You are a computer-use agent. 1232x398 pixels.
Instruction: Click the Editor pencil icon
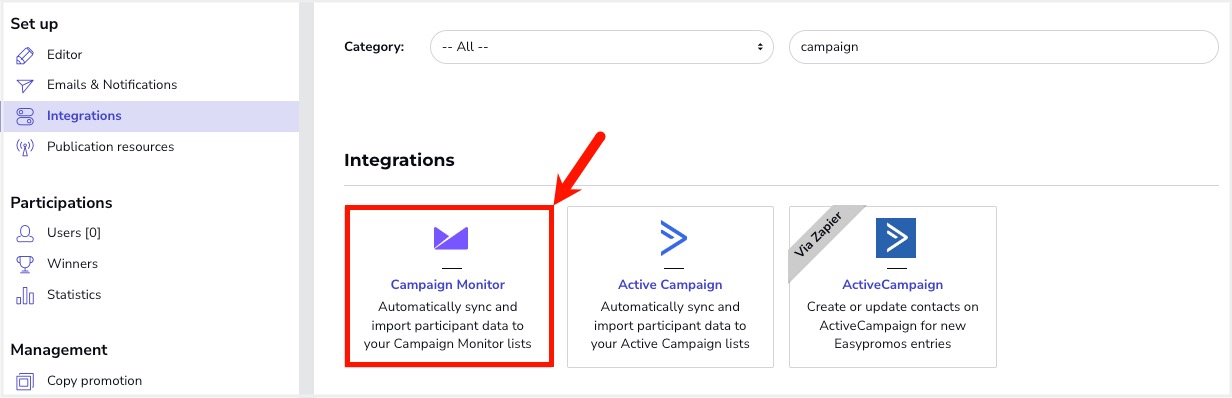[x=26, y=55]
